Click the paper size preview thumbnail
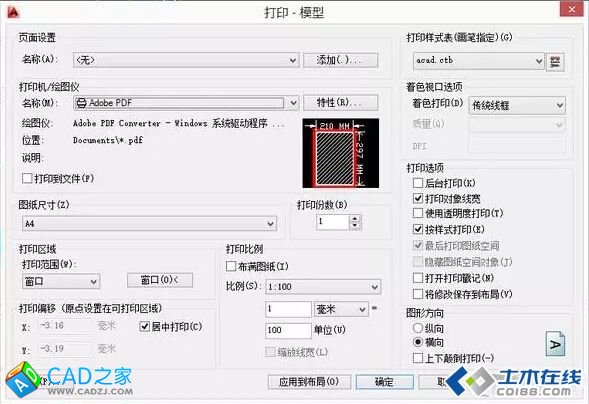589x404 pixels. click(x=340, y=153)
